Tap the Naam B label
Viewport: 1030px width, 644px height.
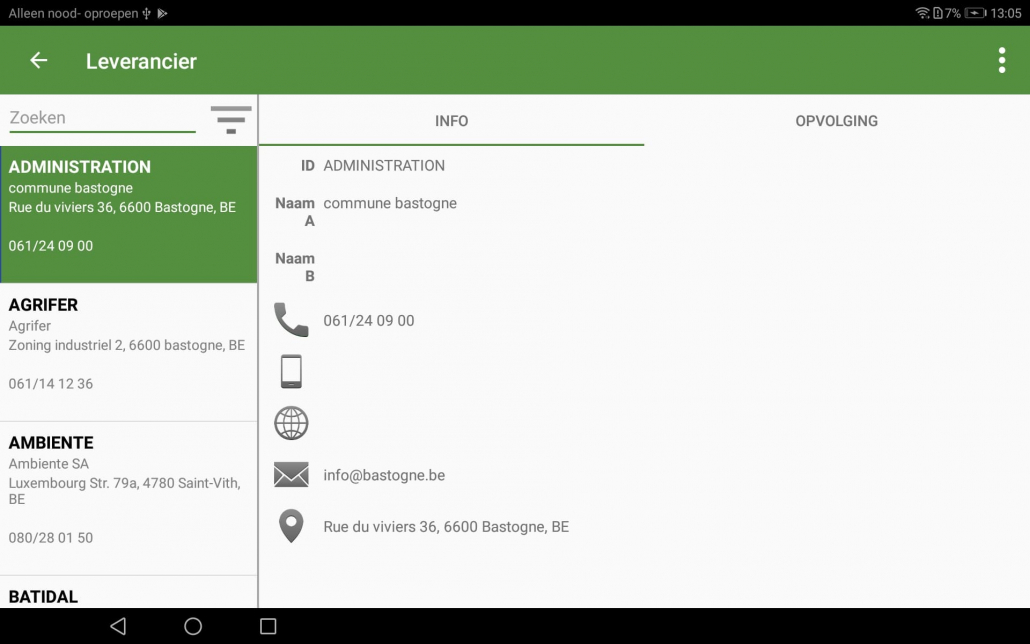click(295, 267)
